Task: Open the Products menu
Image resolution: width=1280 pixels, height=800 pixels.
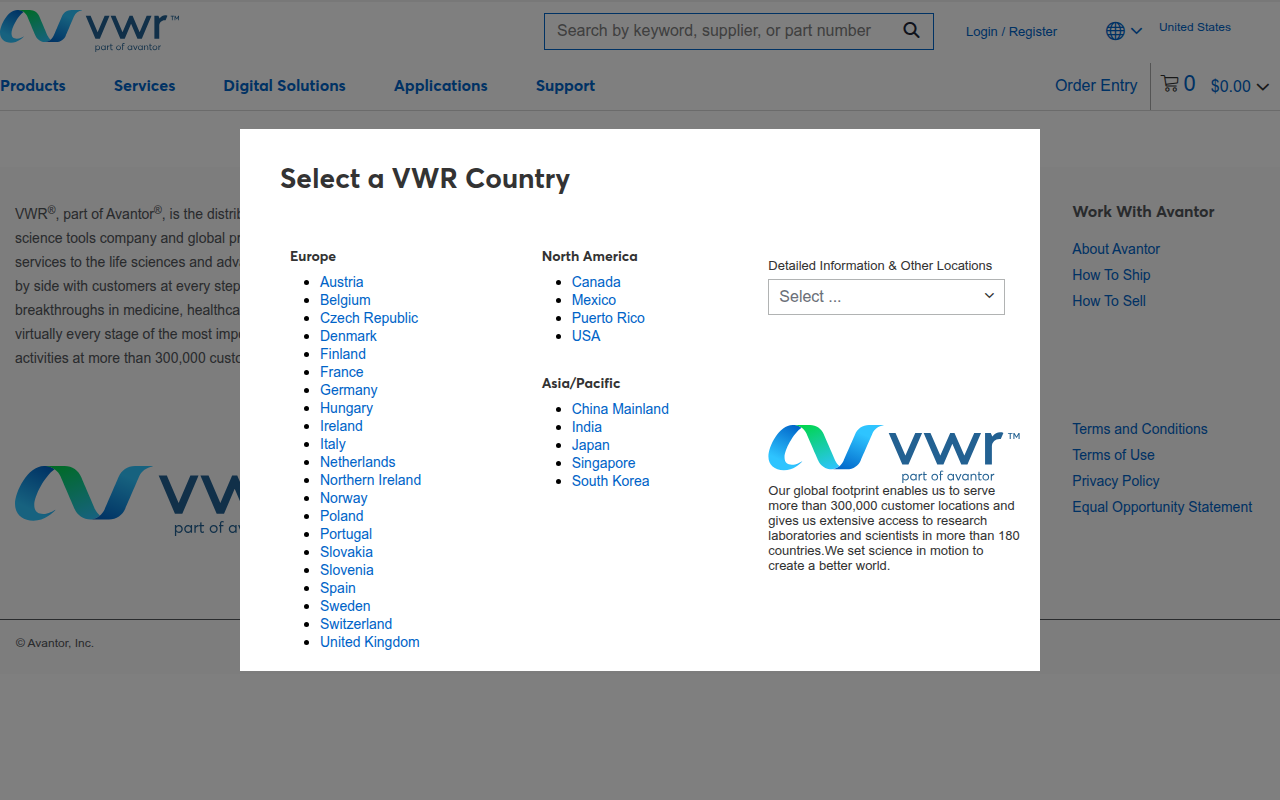Action: tap(33, 86)
